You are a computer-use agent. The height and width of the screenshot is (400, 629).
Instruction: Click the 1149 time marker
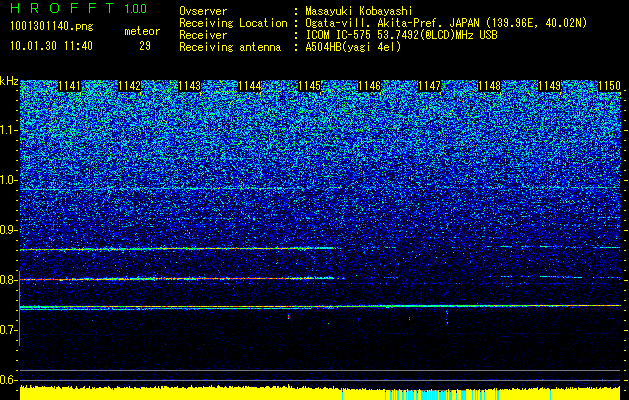click(x=550, y=86)
